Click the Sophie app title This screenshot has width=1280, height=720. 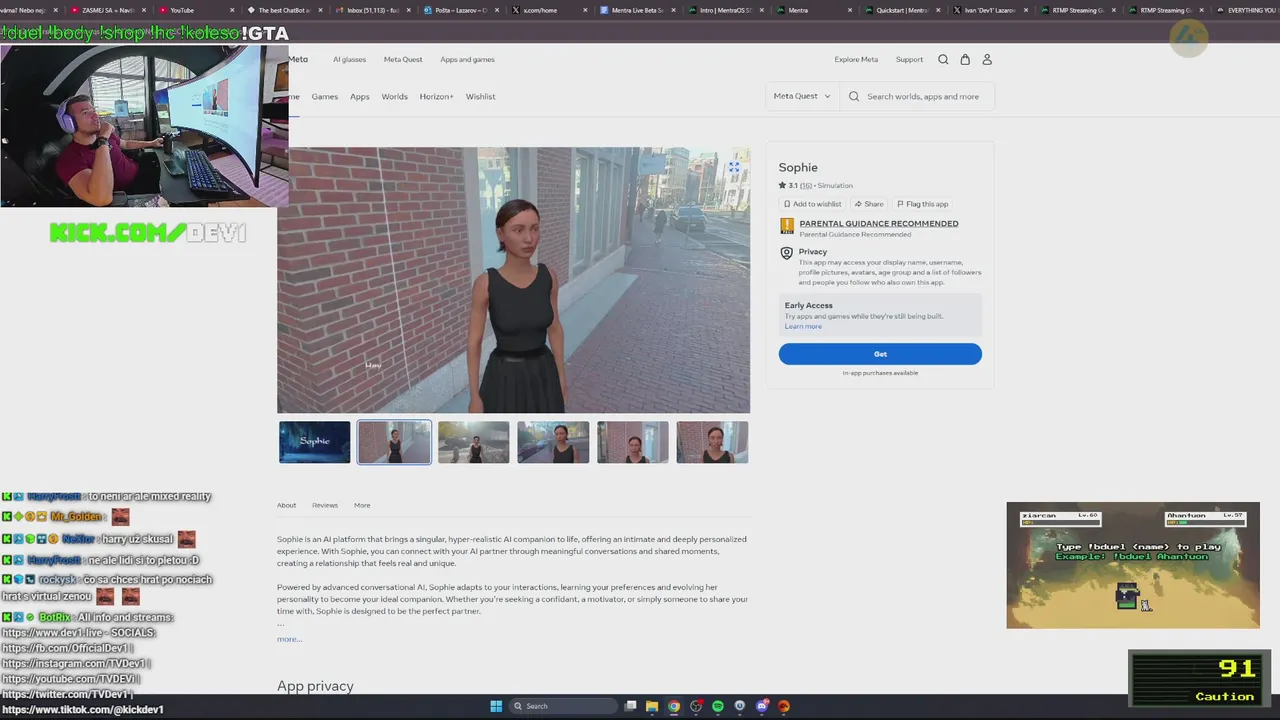coord(798,167)
